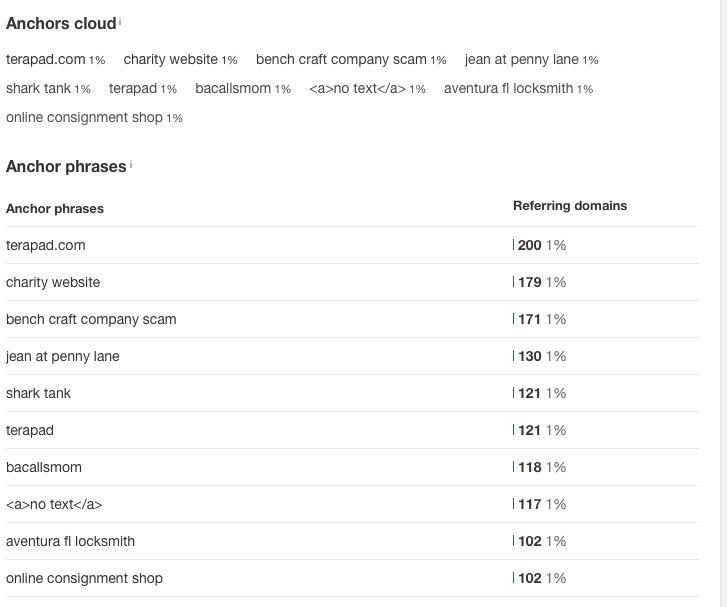Select 'jean at penny lane' table row
Viewport: 727px width, 607px height.
(352, 356)
